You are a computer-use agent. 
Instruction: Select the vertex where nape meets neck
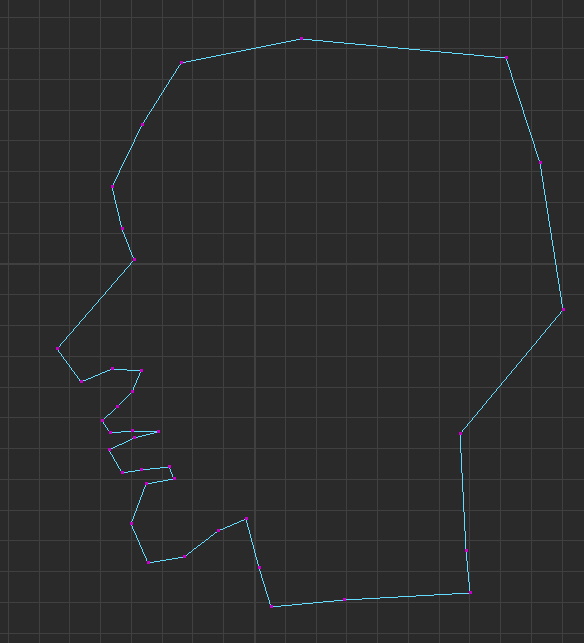461,433
